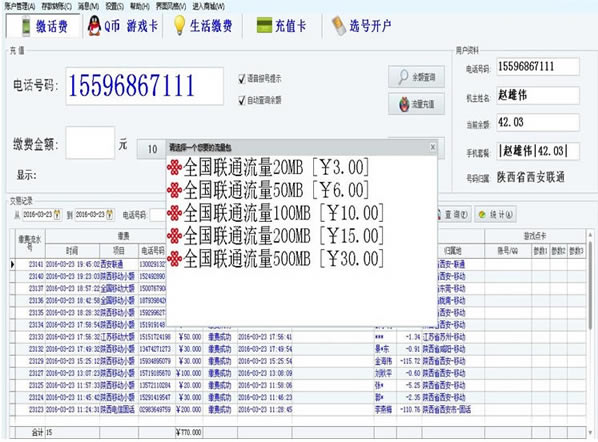Click the scrollbar up arrow in records table
The image size is (598, 442).
click(590, 235)
